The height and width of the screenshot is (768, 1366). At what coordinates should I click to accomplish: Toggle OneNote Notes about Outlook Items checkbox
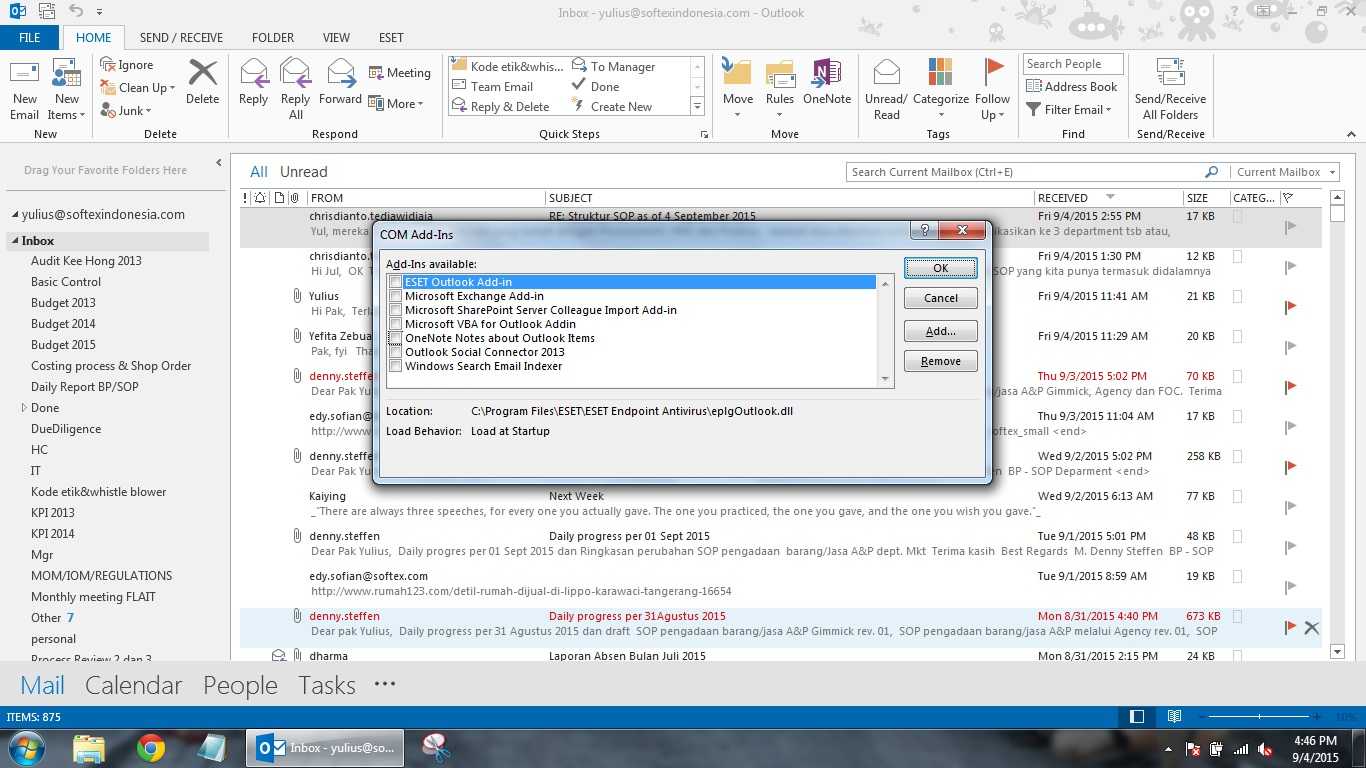396,339
